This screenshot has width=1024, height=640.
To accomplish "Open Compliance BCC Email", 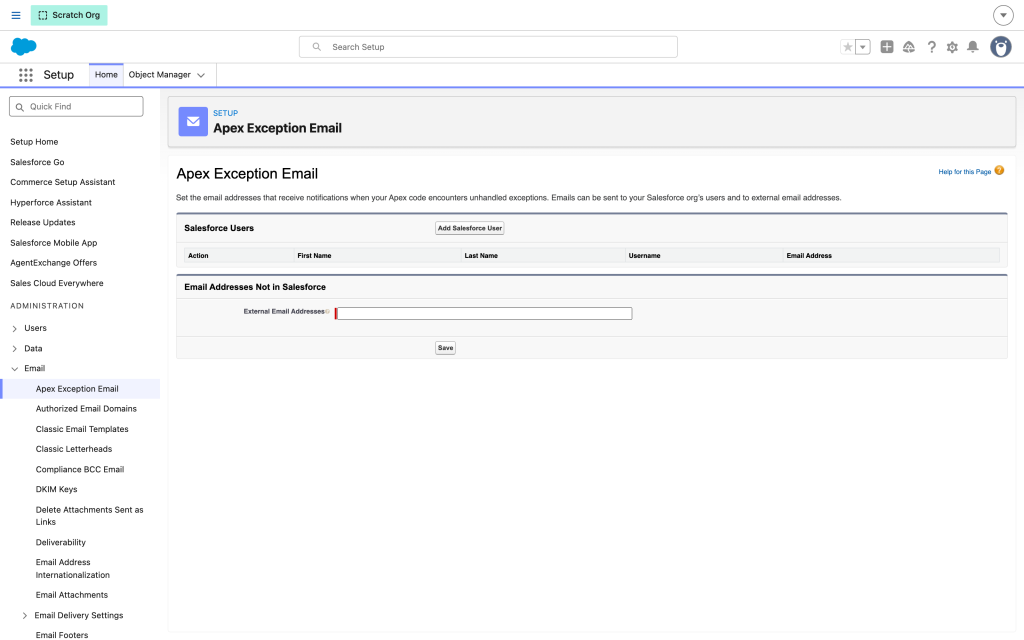I will click(80, 470).
